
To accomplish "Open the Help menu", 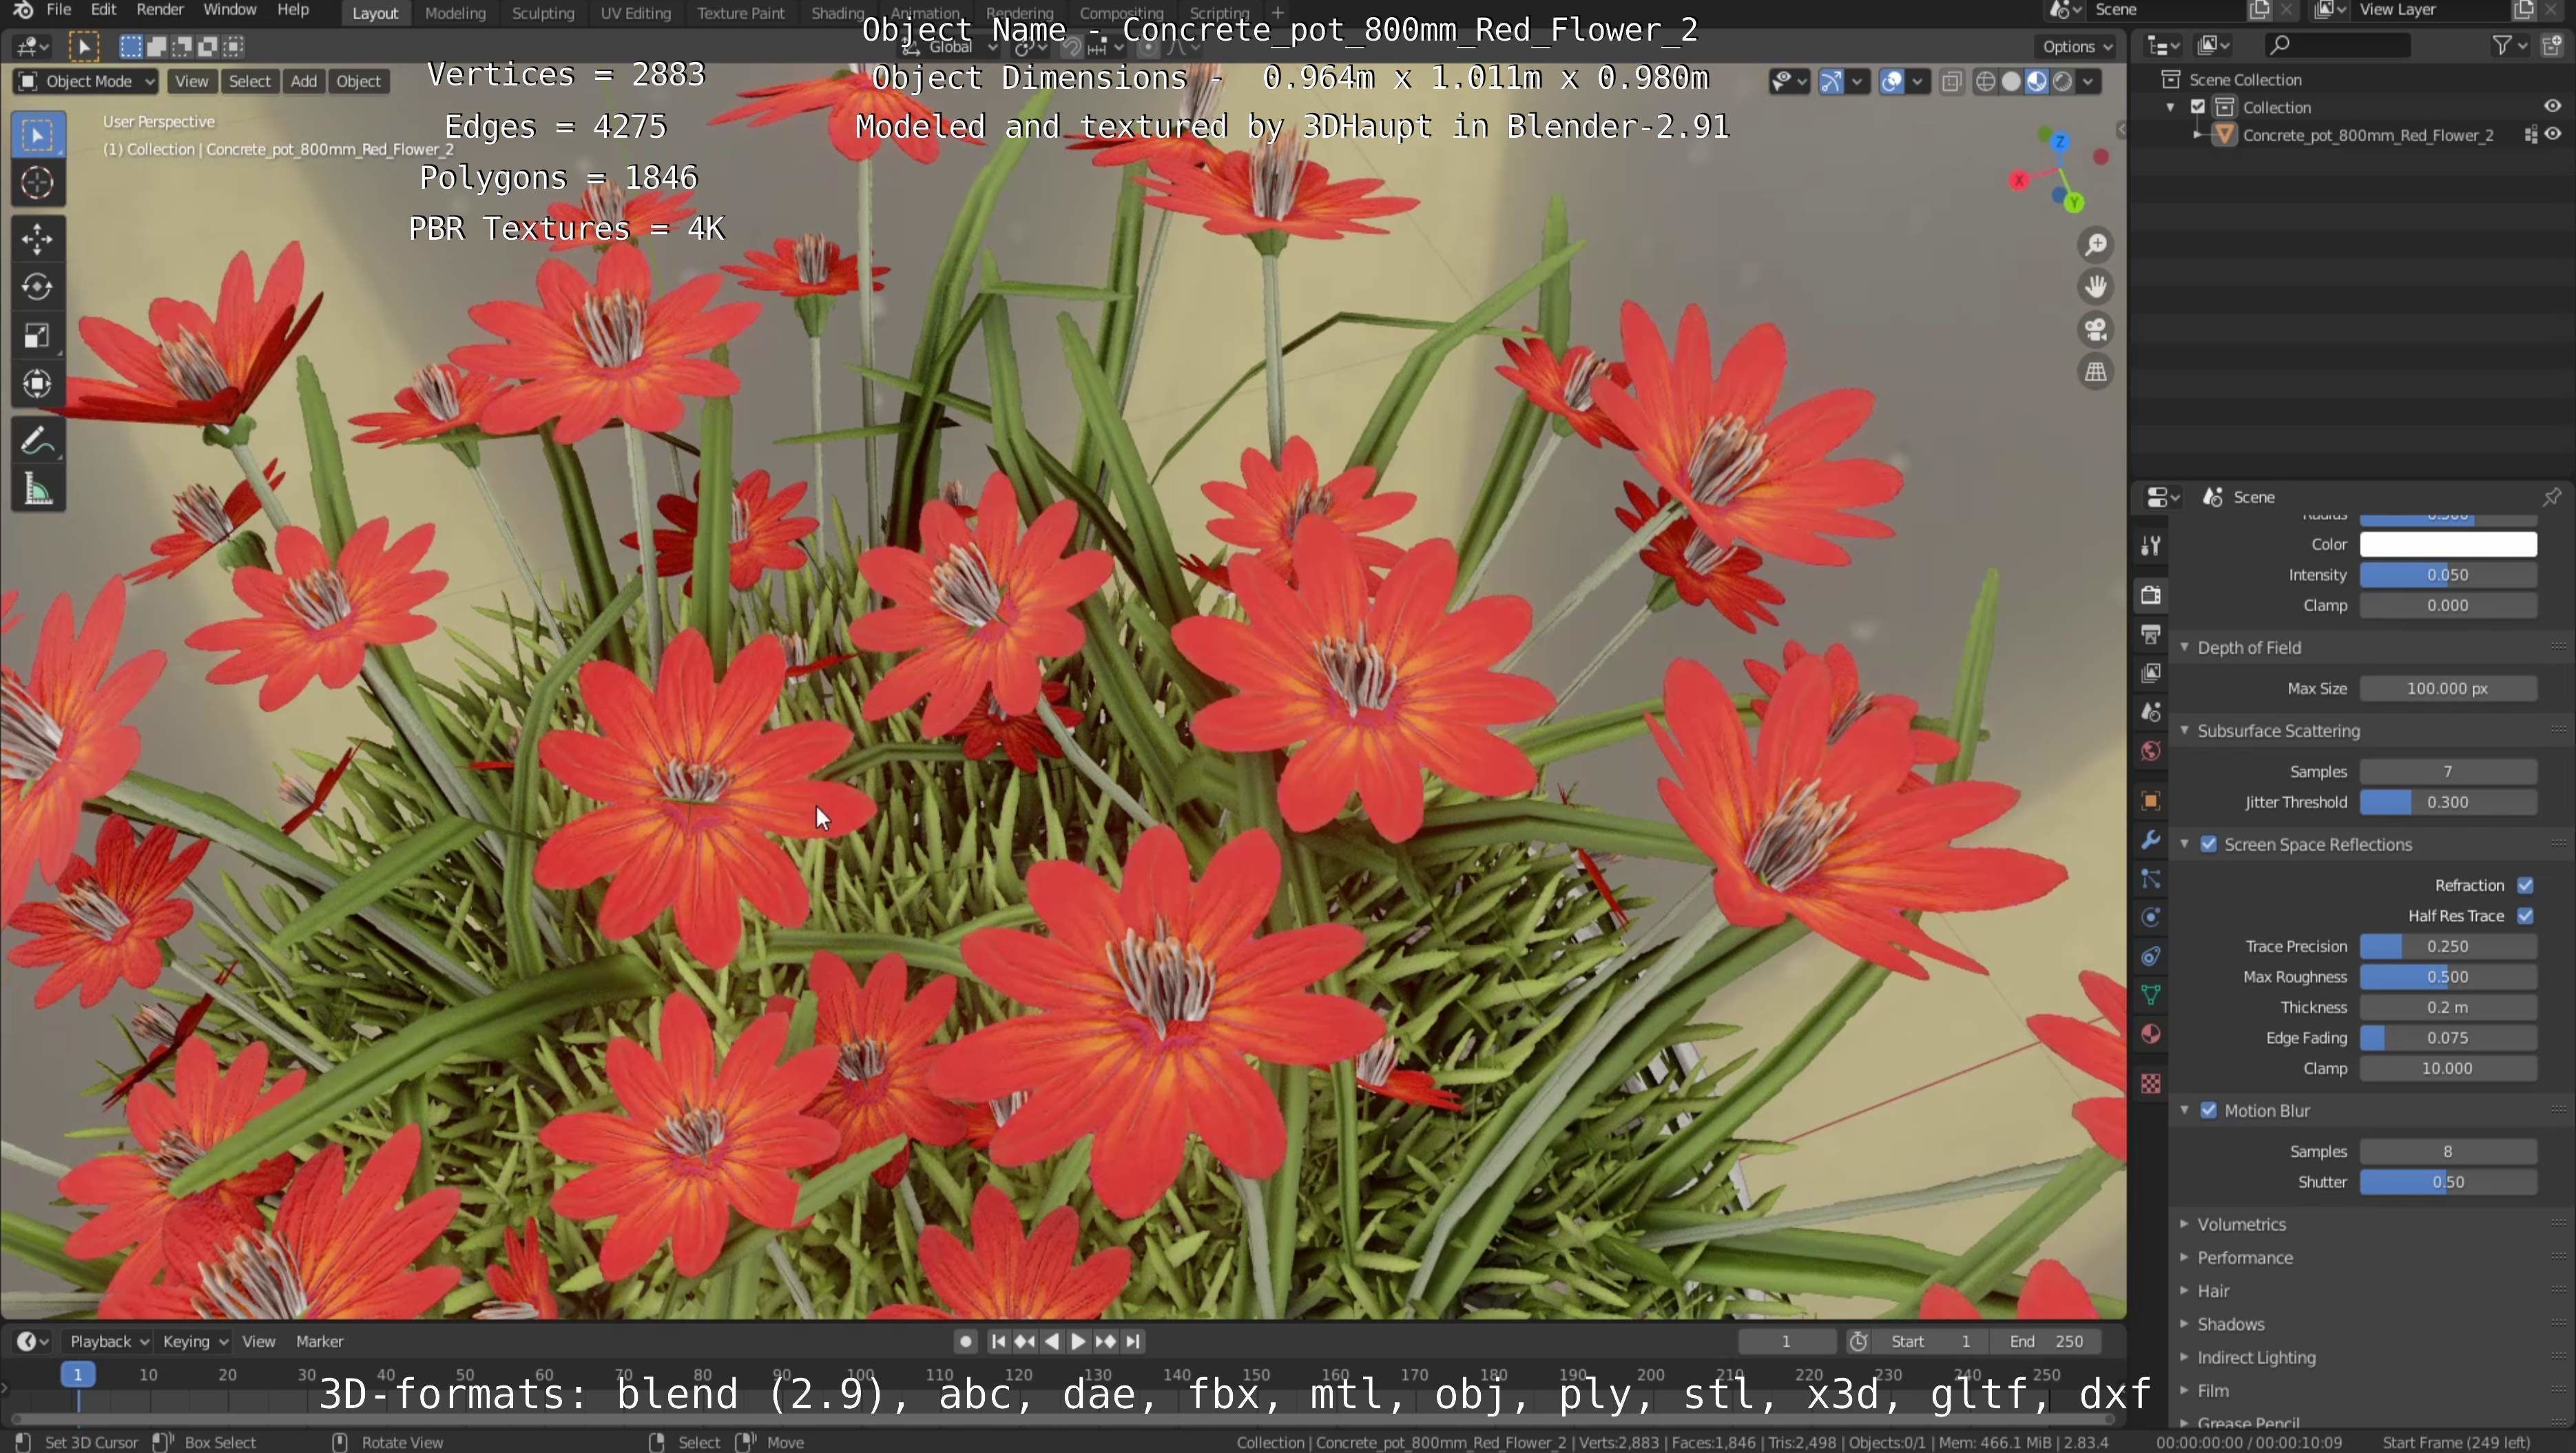I will tap(293, 10).
